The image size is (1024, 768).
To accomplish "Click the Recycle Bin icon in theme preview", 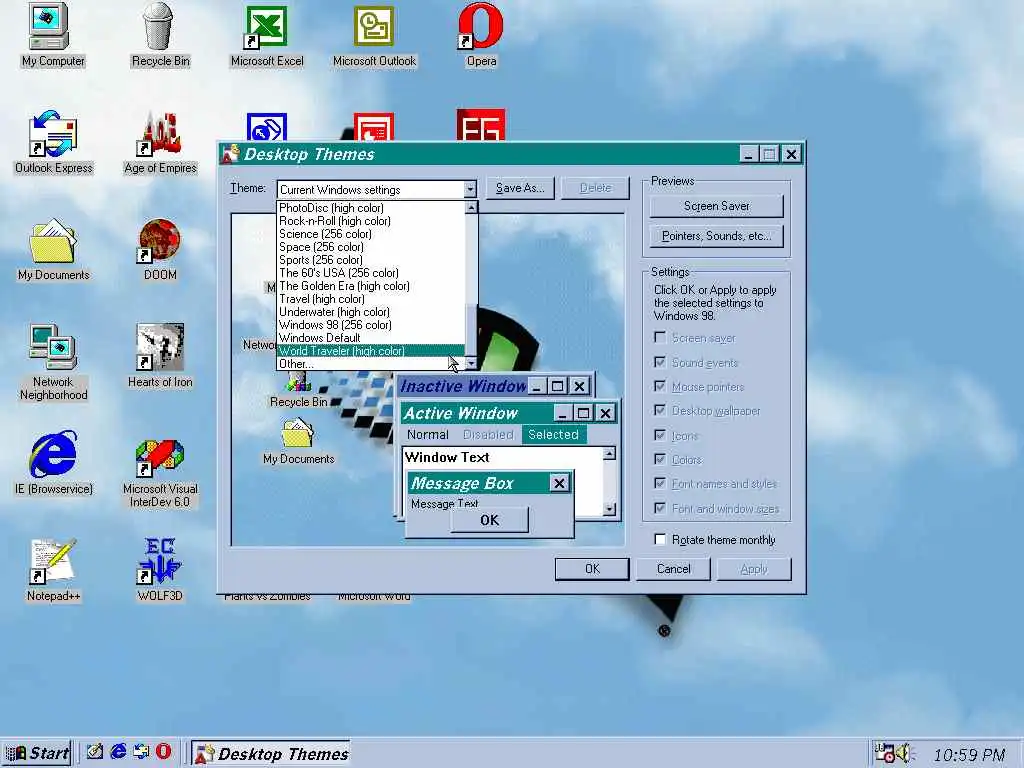I will pyautogui.click(x=298, y=391).
